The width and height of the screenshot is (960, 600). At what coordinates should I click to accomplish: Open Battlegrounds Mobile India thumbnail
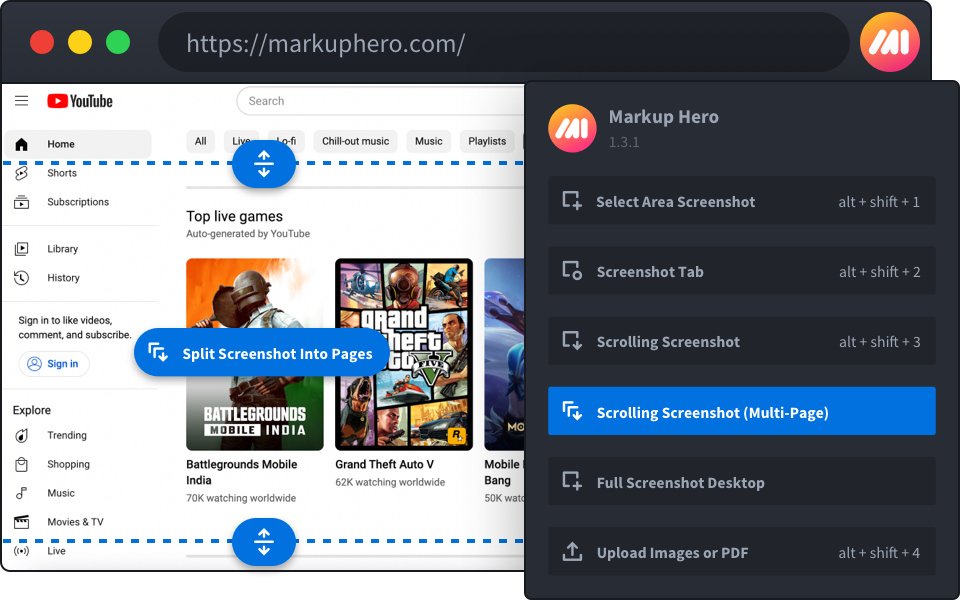click(x=255, y=354)
